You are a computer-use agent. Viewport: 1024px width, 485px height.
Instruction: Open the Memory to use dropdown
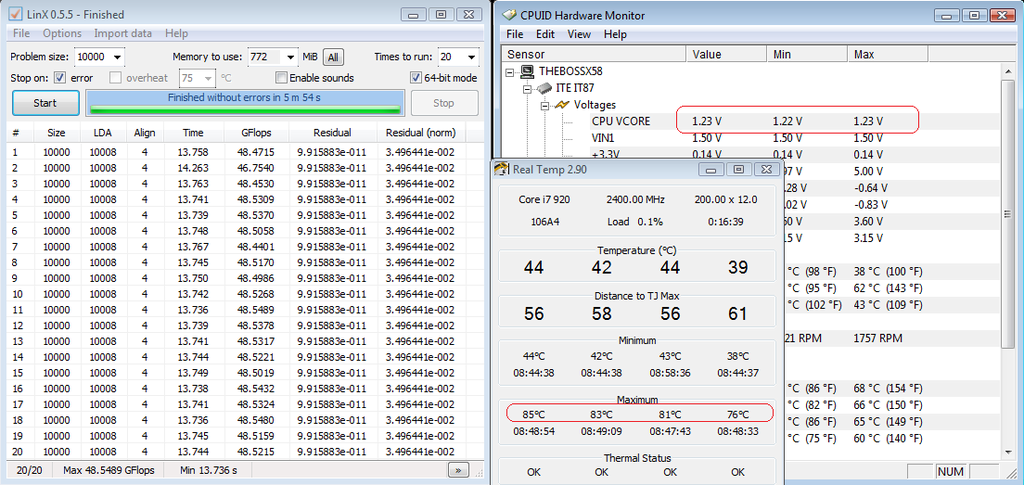pyautogui.click(x=290, y=57)
